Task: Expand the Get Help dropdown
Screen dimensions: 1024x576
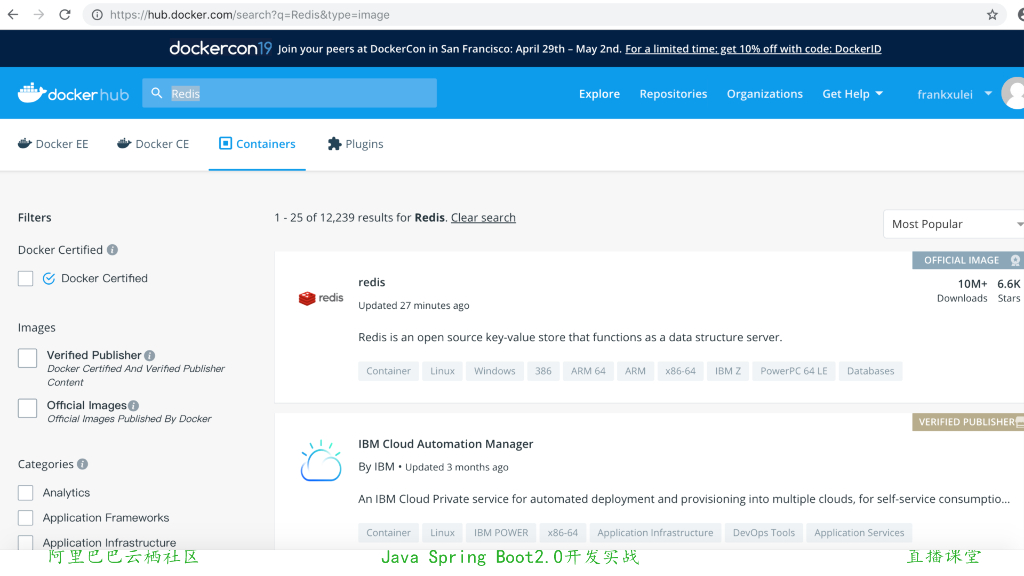Action: click(x=852, y=93)
